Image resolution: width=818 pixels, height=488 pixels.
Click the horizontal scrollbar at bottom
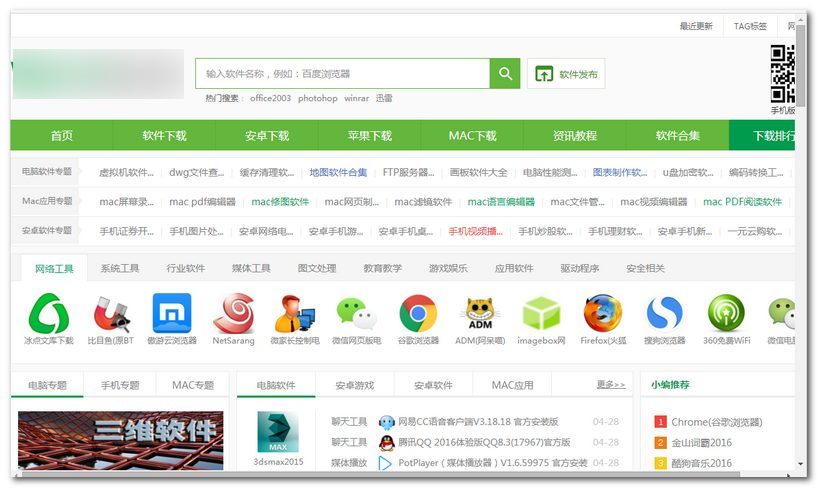[x=381, y=474]
